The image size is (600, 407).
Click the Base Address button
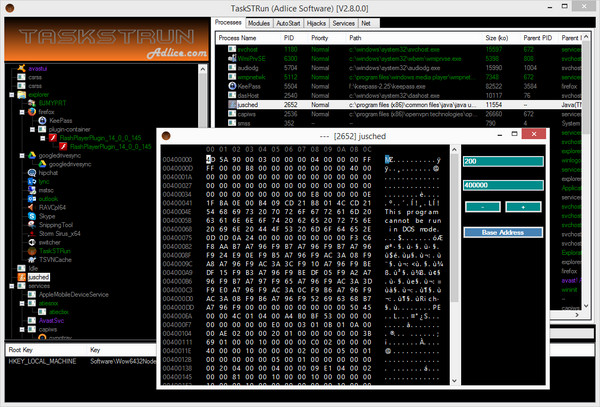point(503,233)
